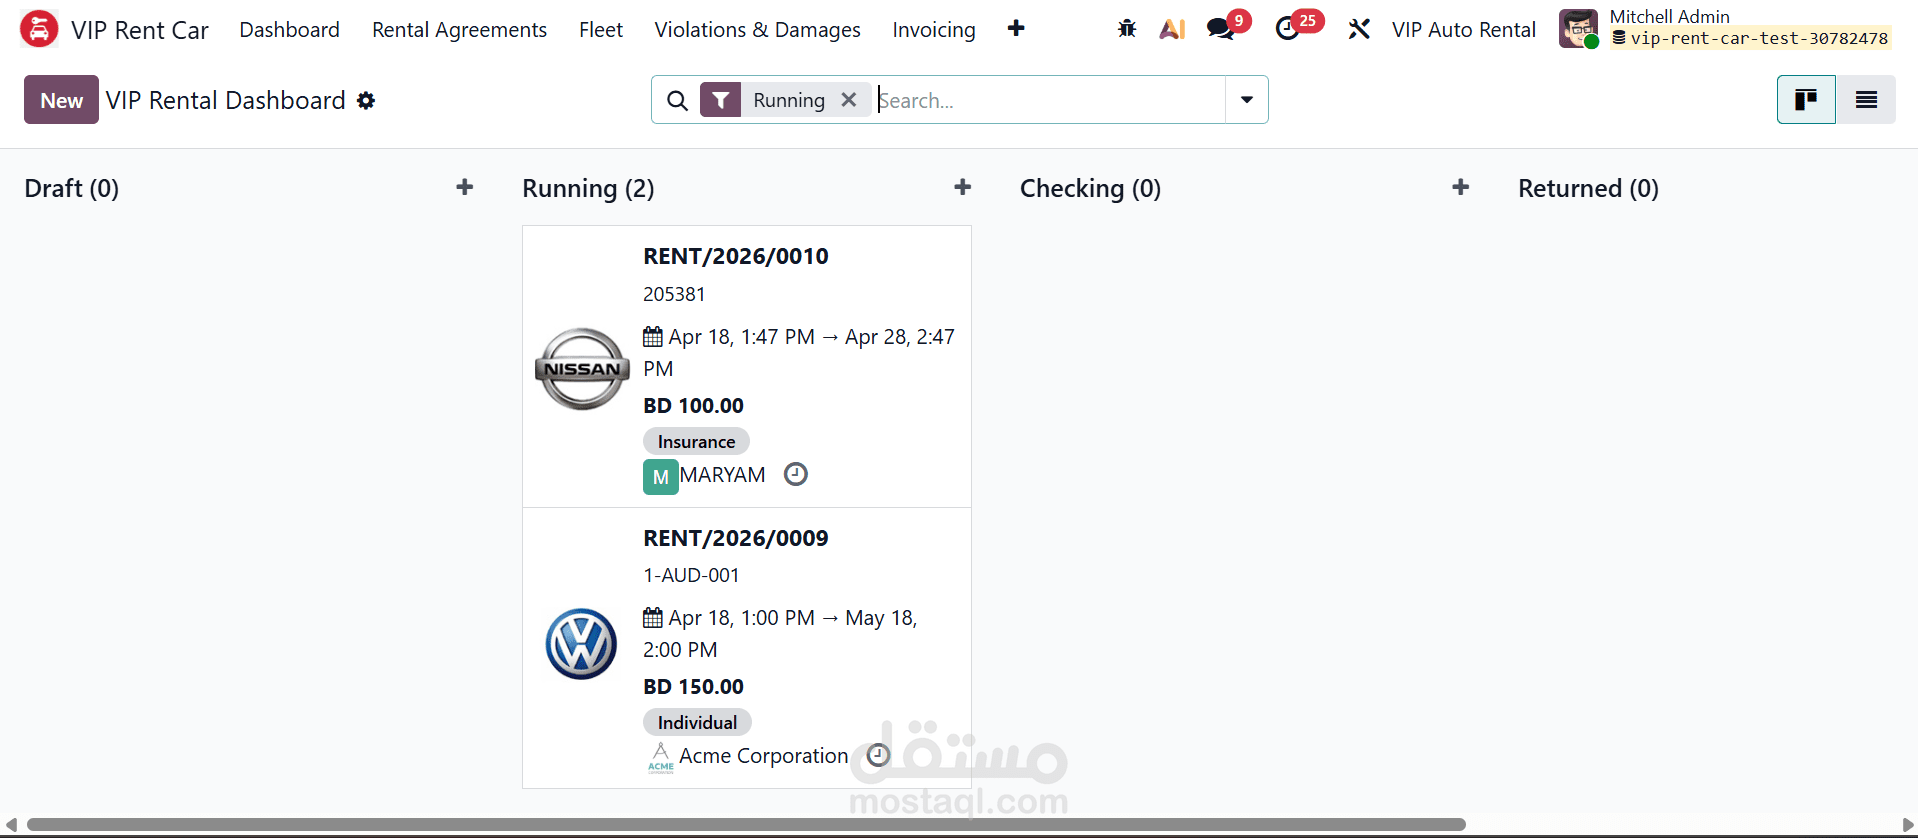Open the Fleet menu
The image size is (1918, 838).
click(x=601, y=30)
